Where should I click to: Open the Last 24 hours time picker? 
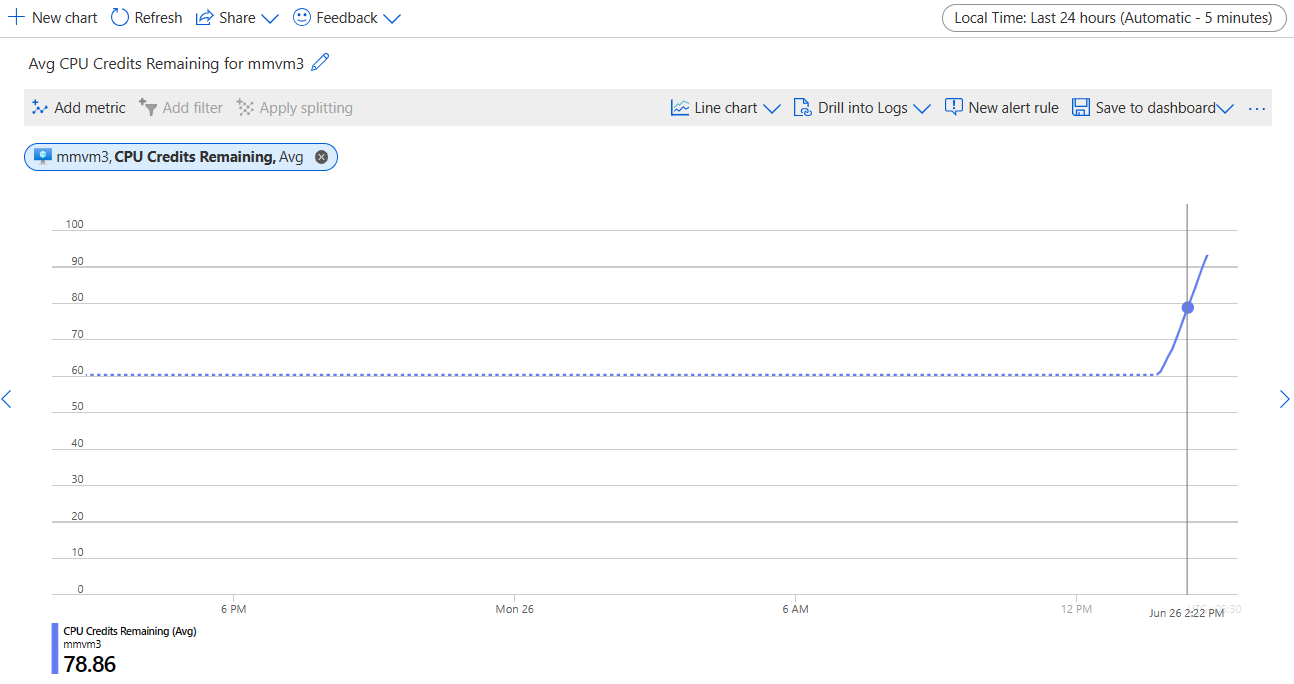pyautogui.click(x=1113, y=17)
